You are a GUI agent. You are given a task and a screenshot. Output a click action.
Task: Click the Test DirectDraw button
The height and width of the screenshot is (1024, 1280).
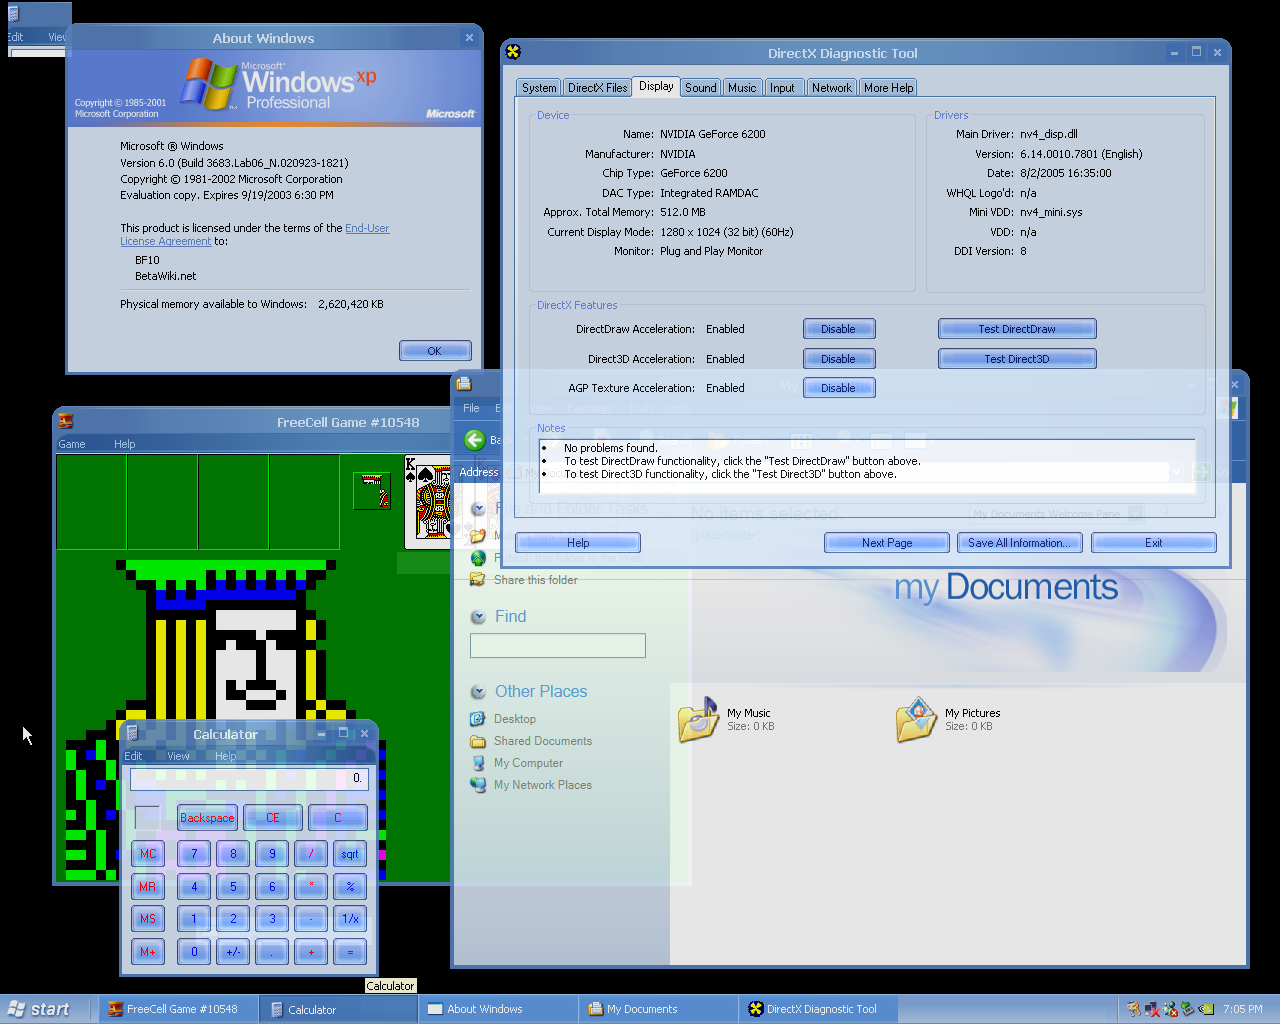(x=1017, y=329)
